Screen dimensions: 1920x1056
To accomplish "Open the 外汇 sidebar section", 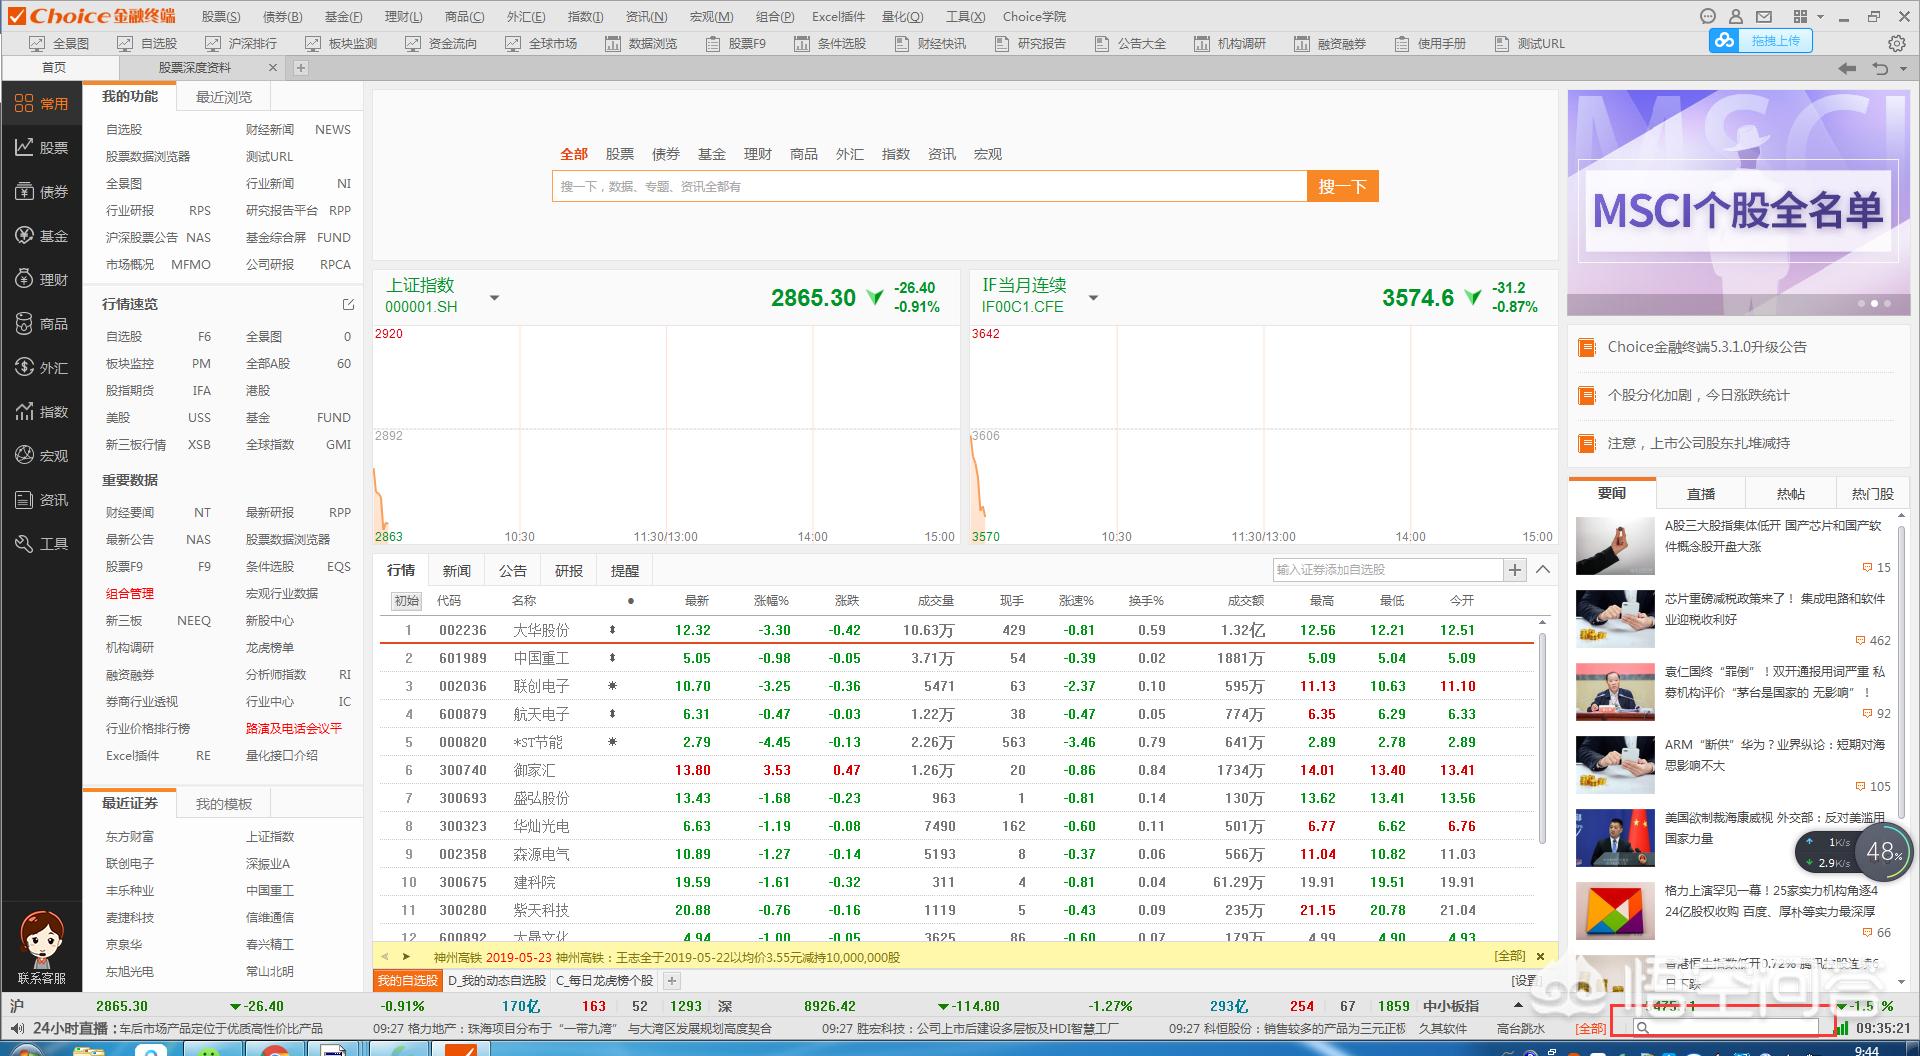I will pyautogui.click(x=41, y=368).
